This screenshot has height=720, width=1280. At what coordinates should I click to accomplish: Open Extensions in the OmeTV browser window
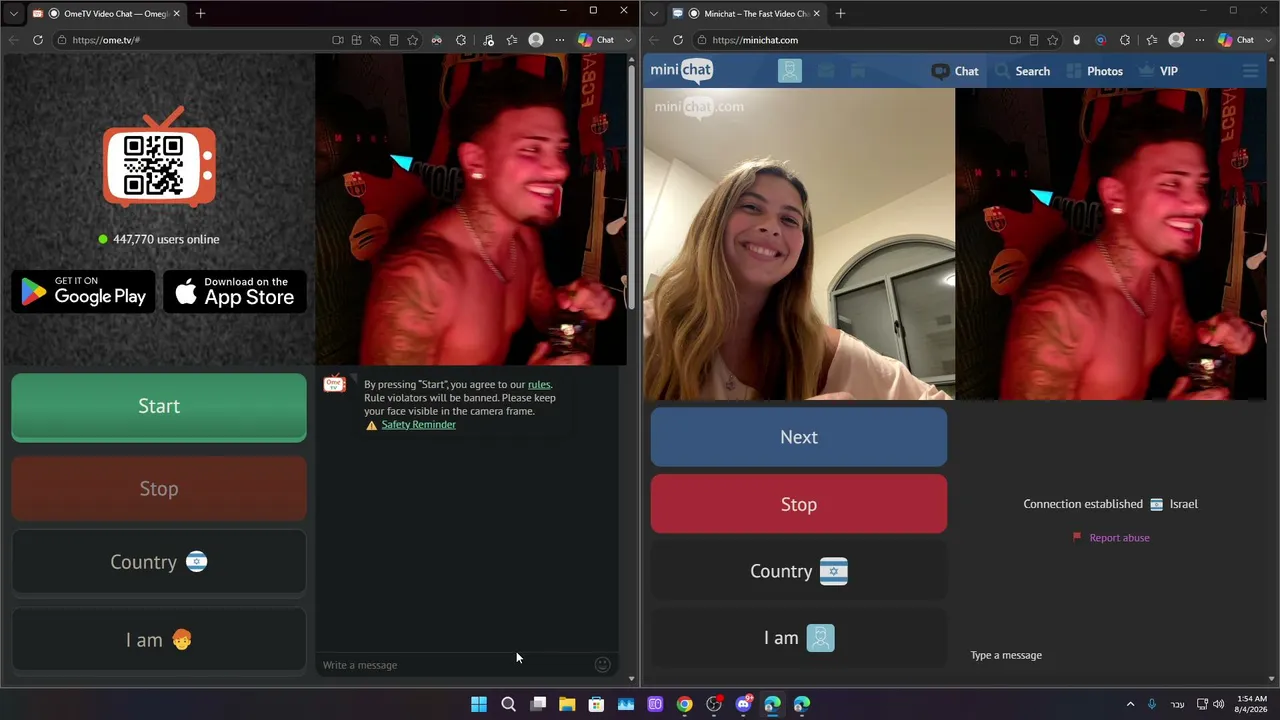pos(461,40)
